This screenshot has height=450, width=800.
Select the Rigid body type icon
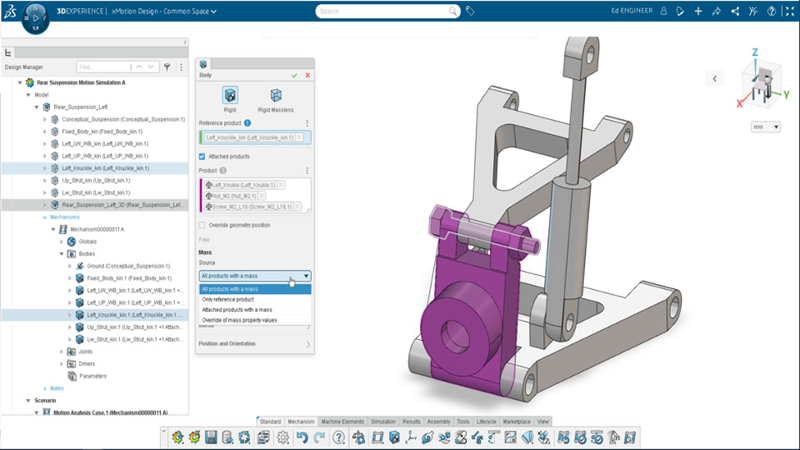tap(230, 96)
